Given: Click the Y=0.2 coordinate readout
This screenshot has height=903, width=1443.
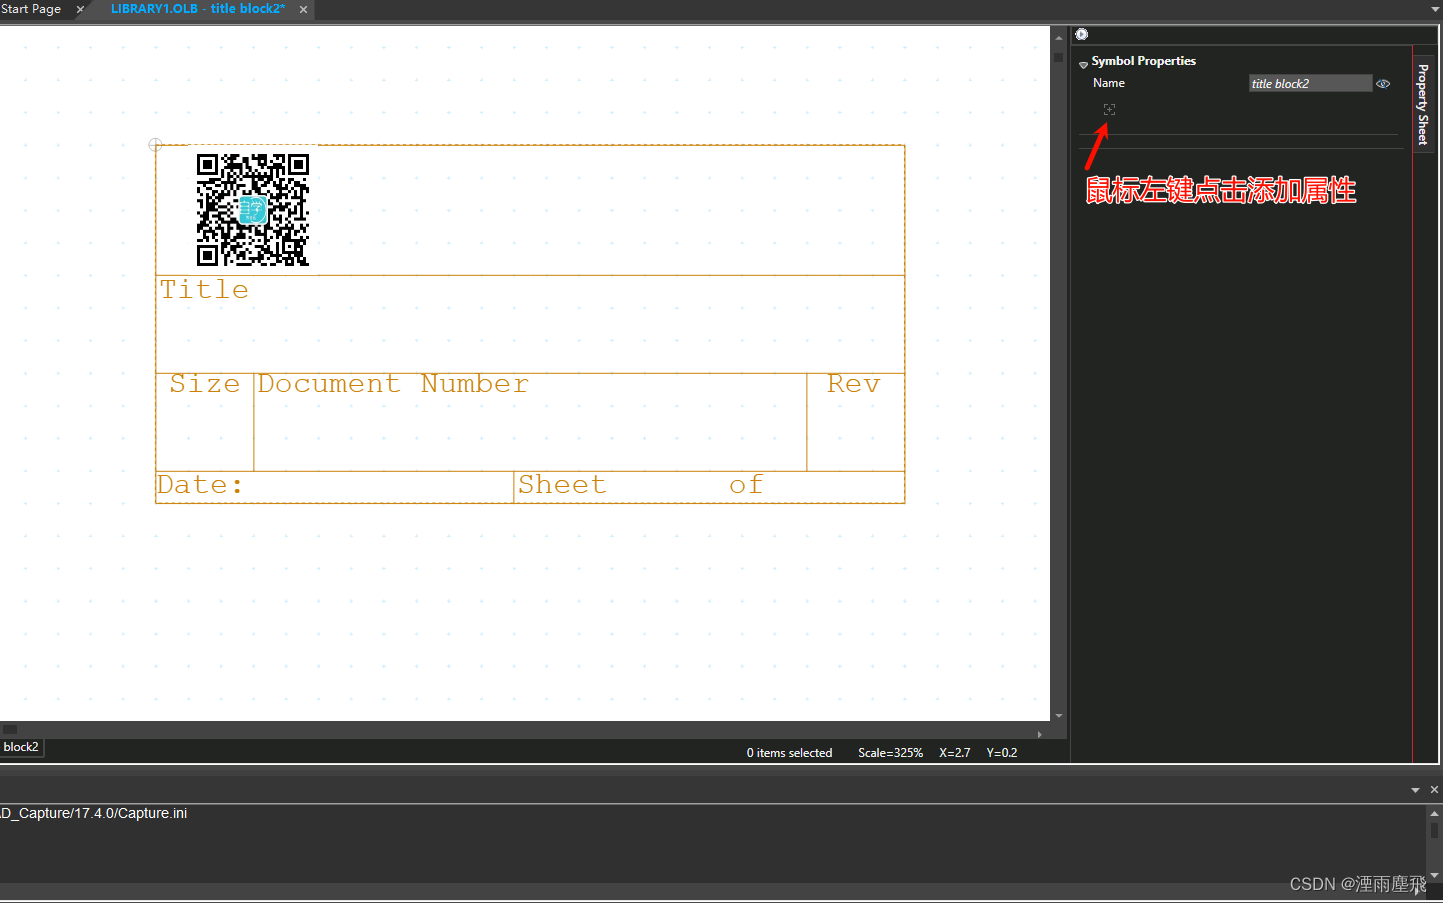Looking at the screenshot, I should 1001,753.
